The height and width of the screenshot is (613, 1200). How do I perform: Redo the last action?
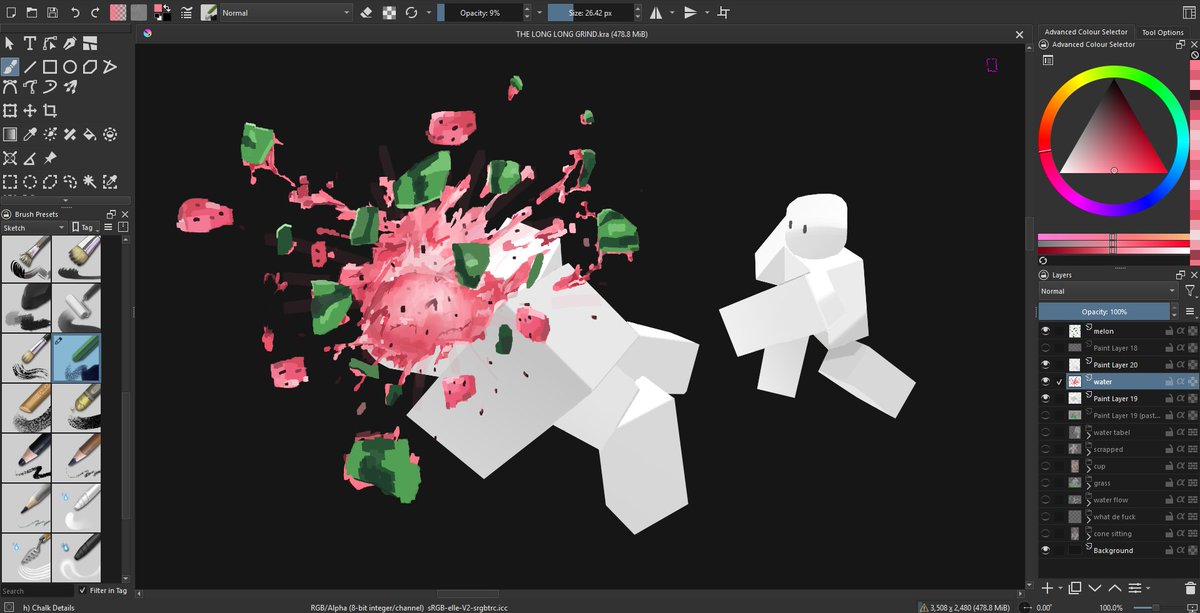point(95,13)
